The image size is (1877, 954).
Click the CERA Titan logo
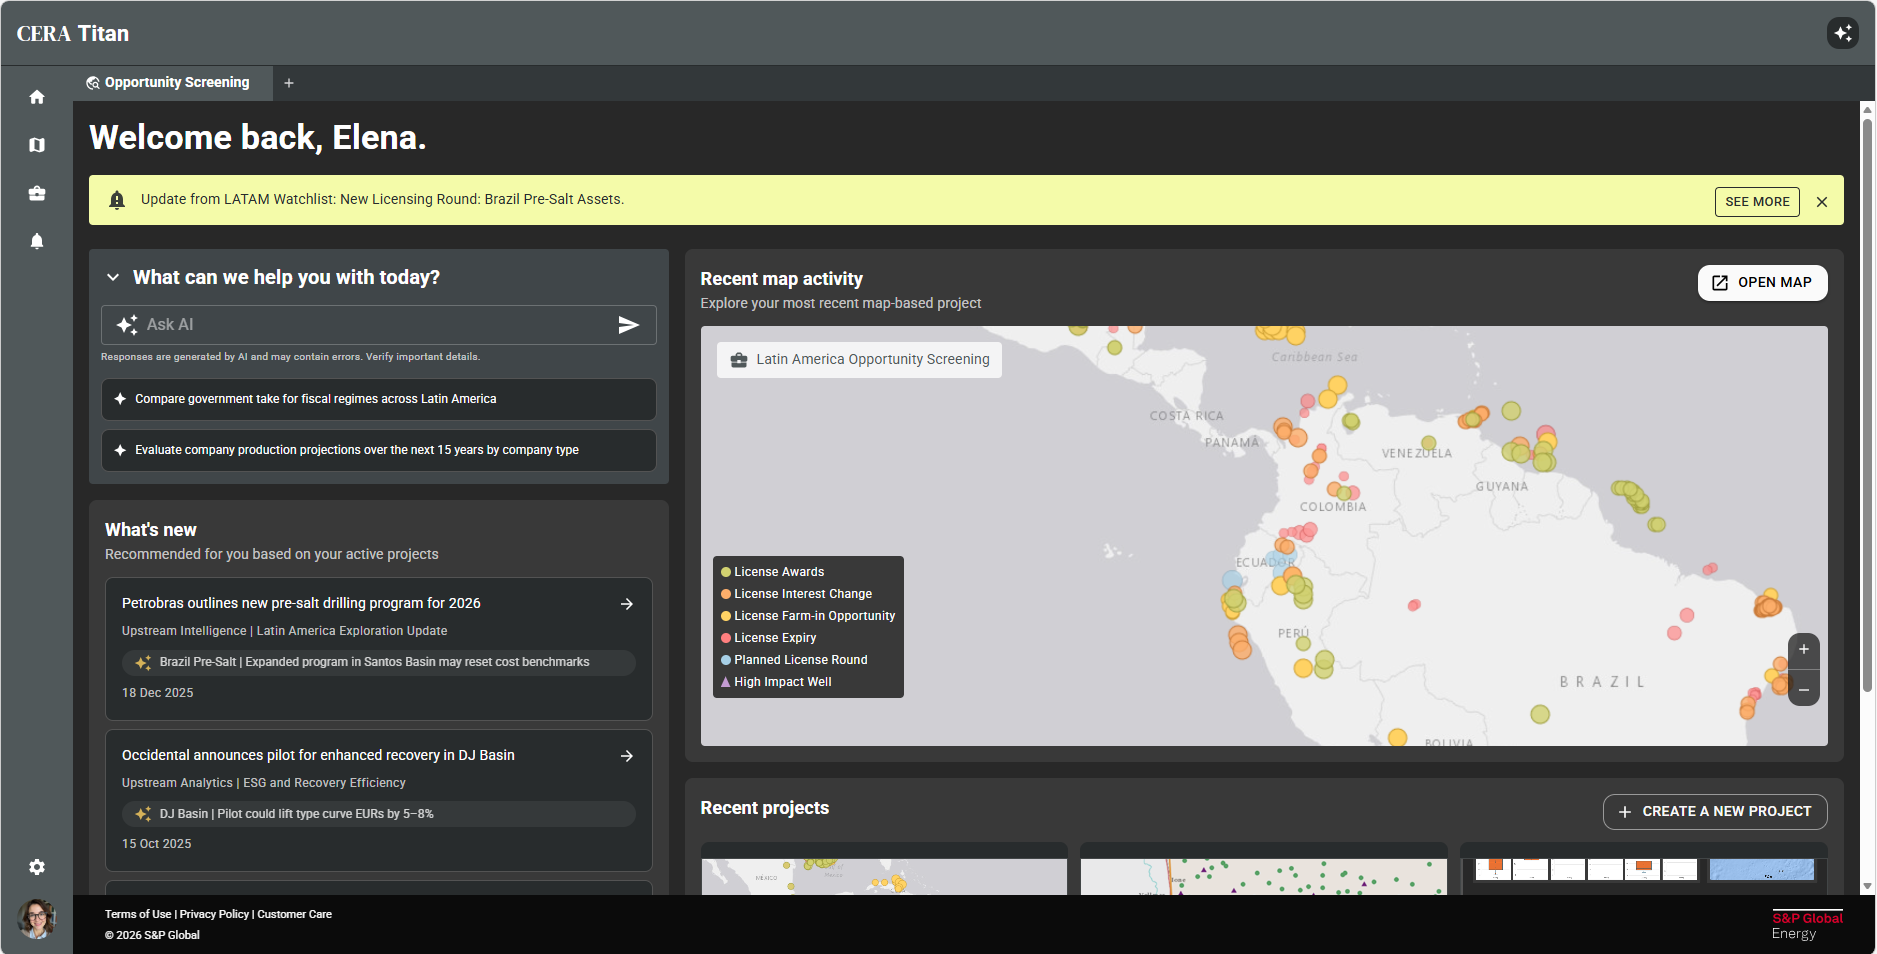(x=73, y=34)
